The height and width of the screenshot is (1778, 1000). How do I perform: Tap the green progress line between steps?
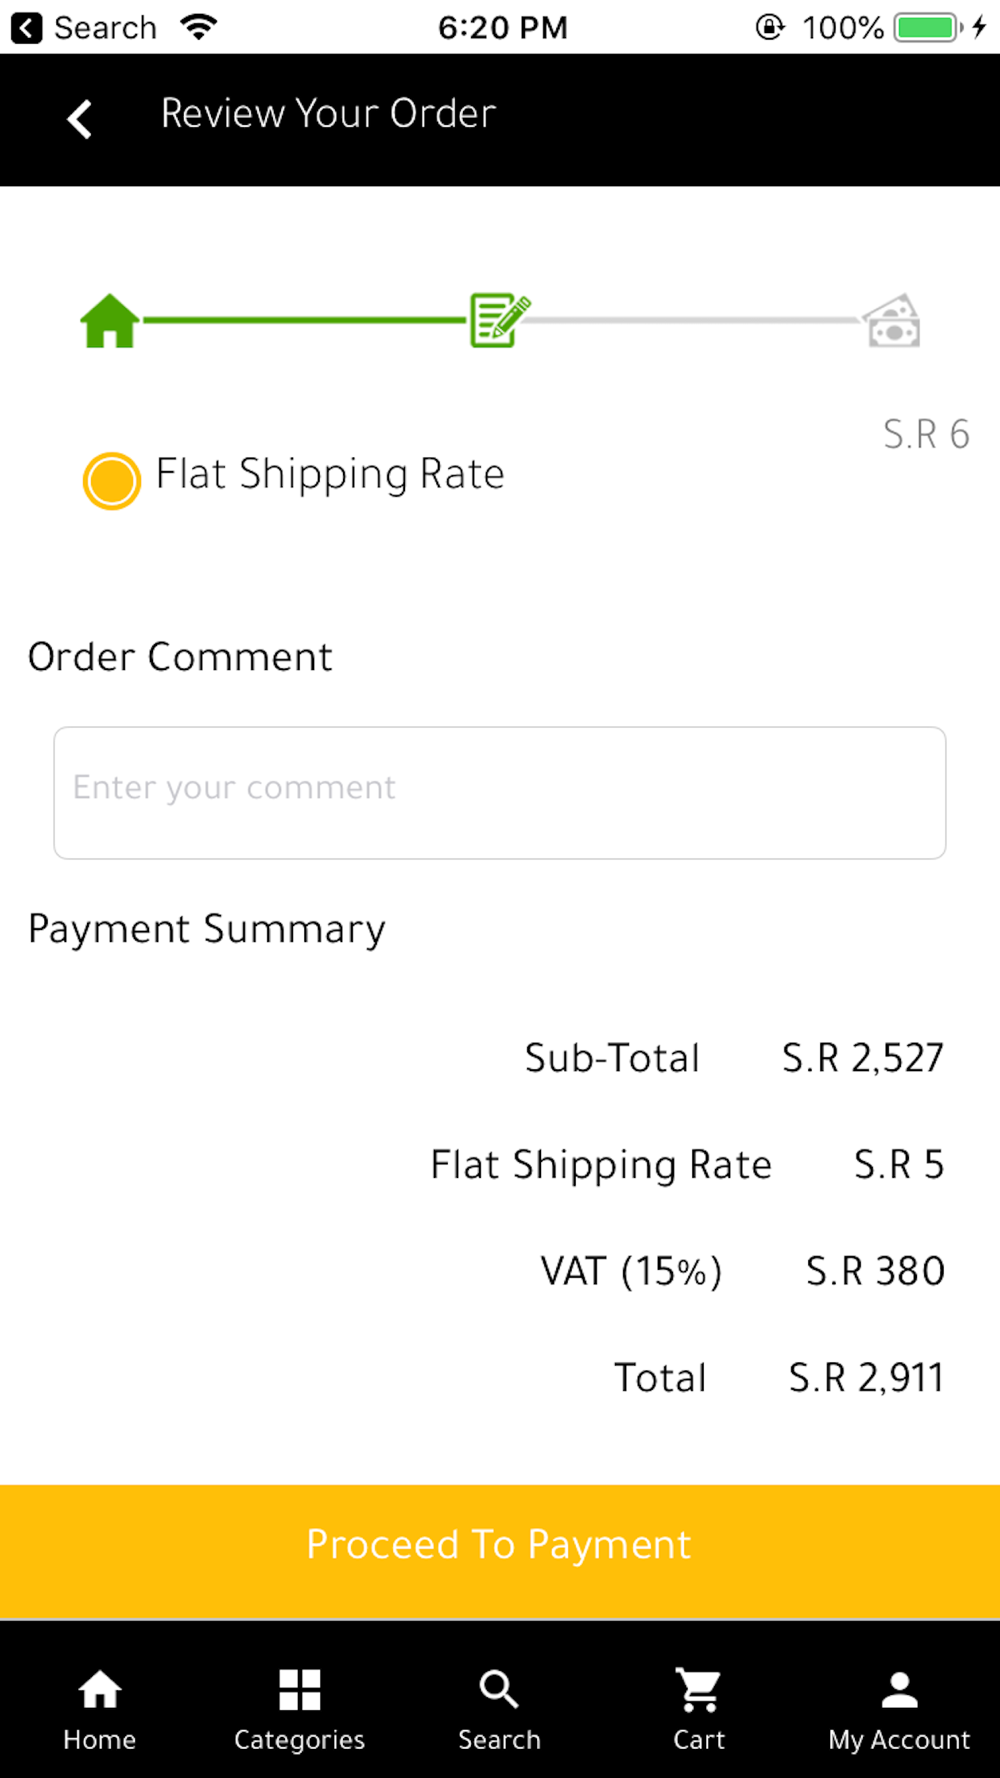point(305,320)
